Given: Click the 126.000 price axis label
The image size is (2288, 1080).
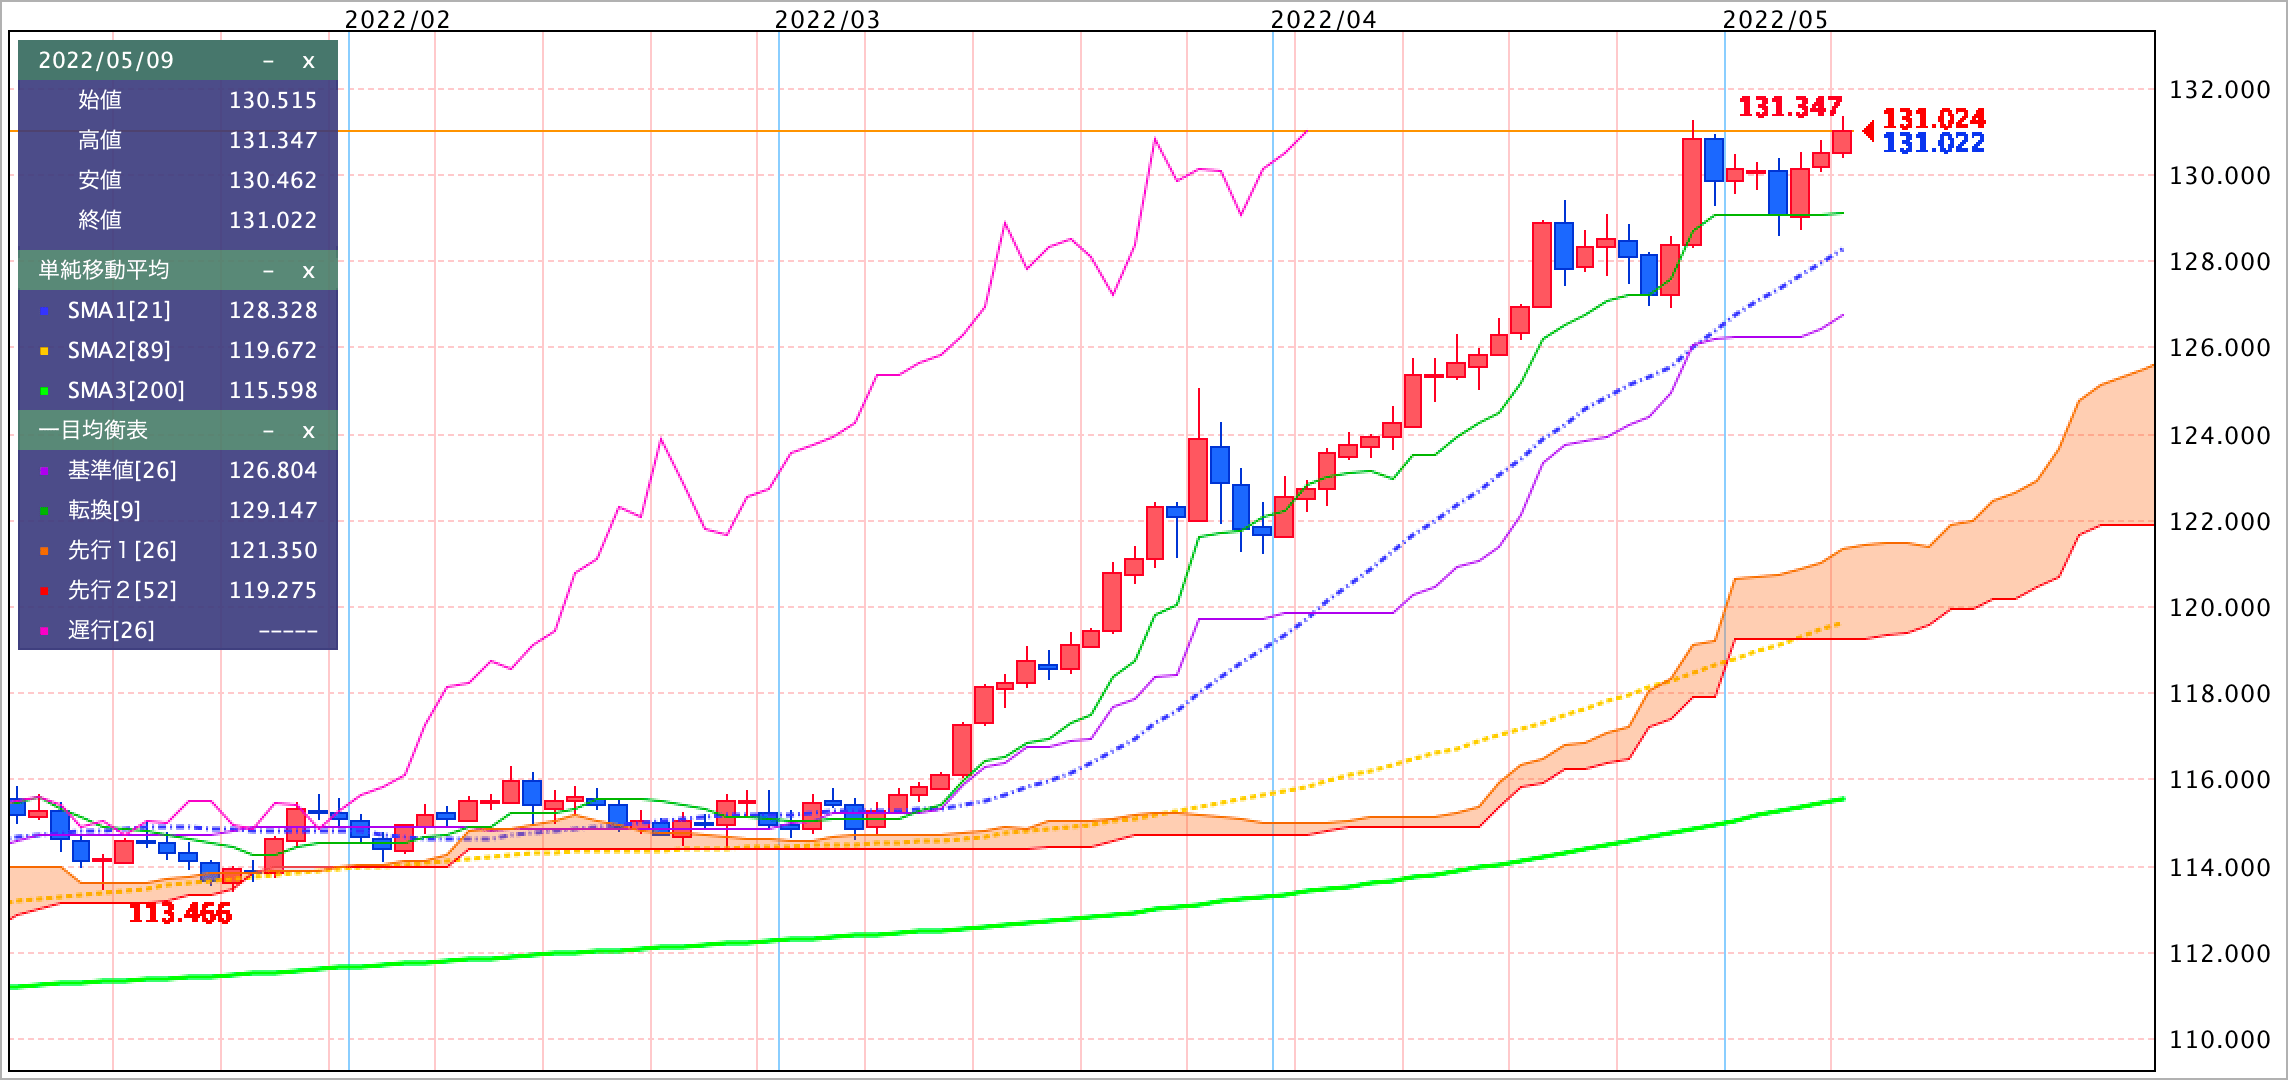Looking at the screenshot, I should (2220, 348).
